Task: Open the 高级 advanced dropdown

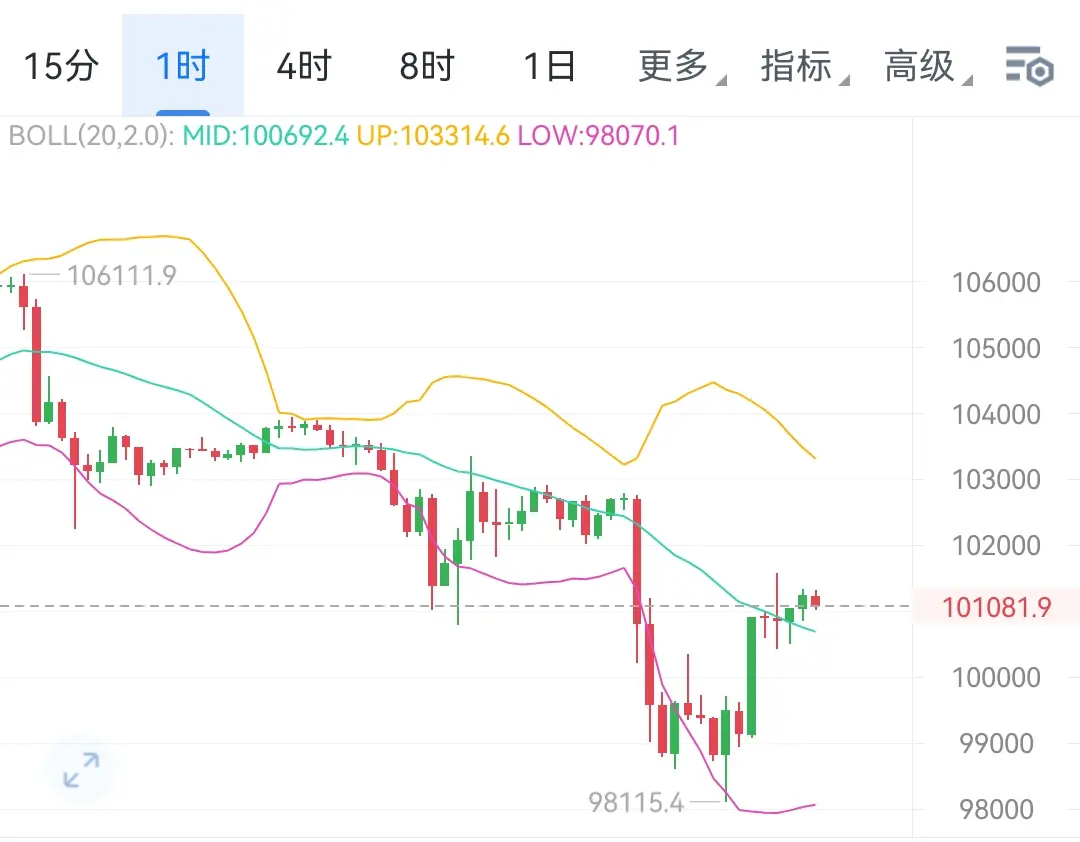Action: click(x=928, y=66)
